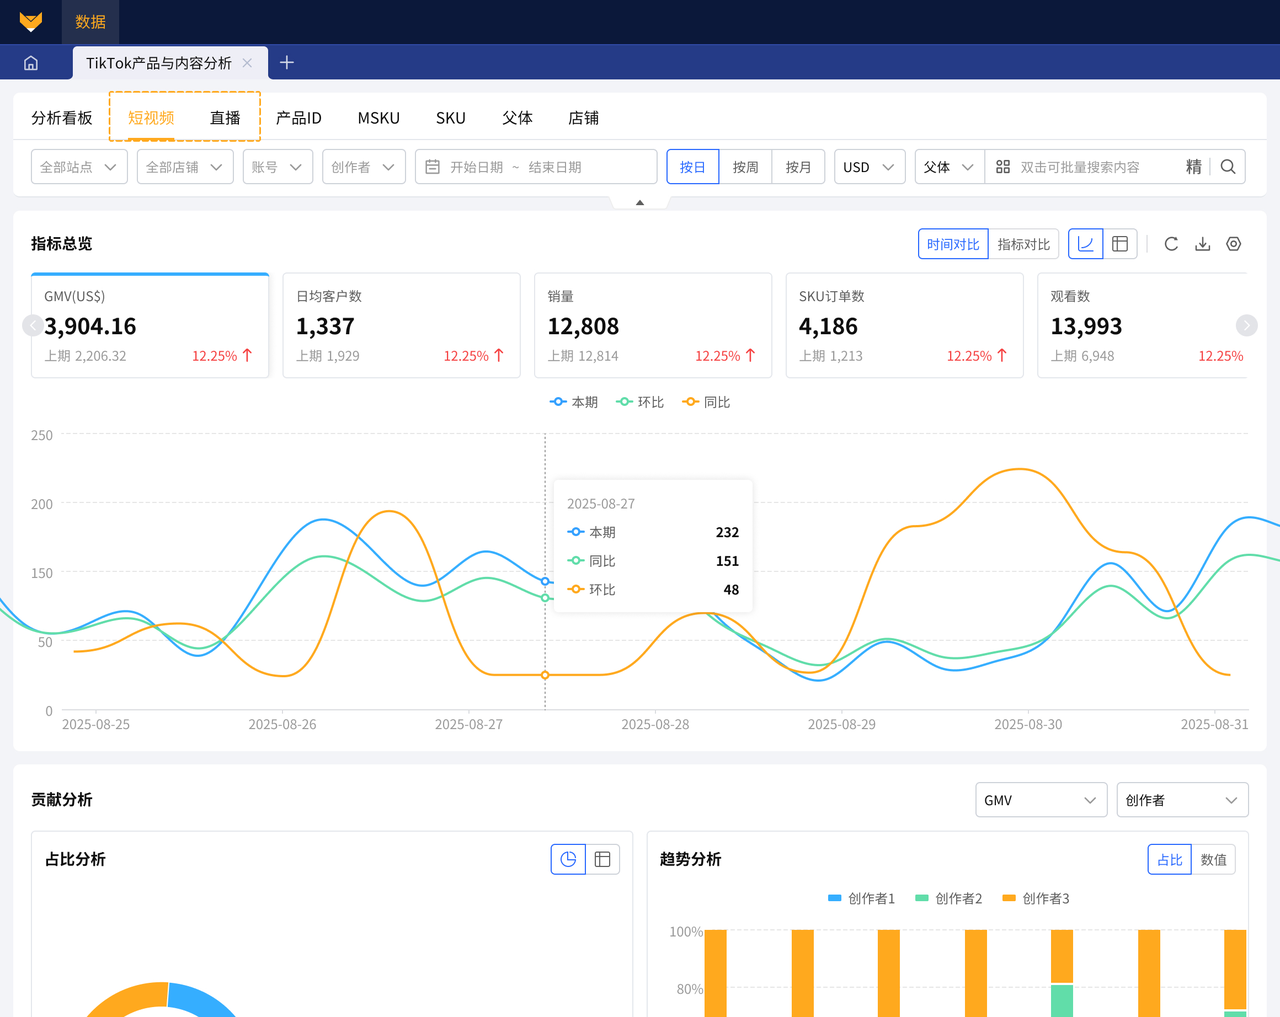This screenshot has width=1280, height=1017.
Task: Expand the 创作者 filter dropdown in filter bar
Action: click(x=364, y=167)
